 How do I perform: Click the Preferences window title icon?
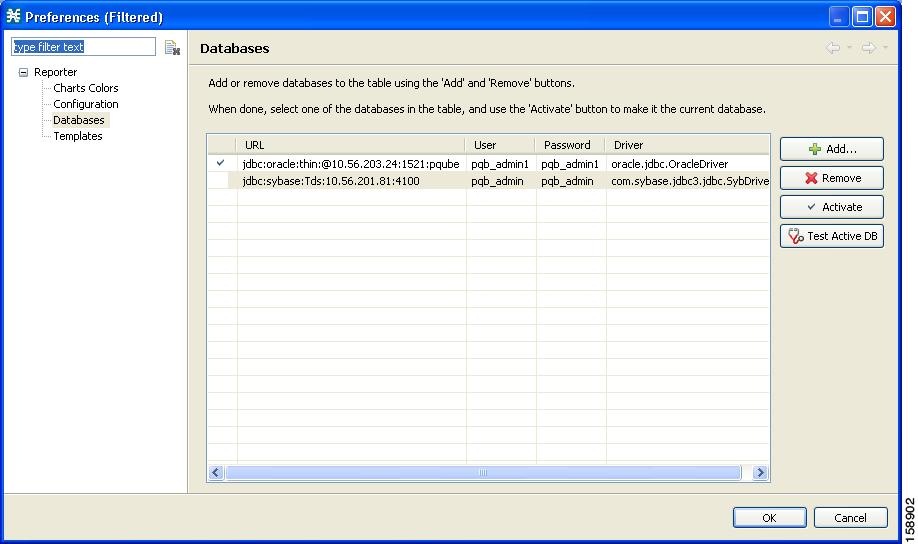pyautogui.click(x=13, y=16)
